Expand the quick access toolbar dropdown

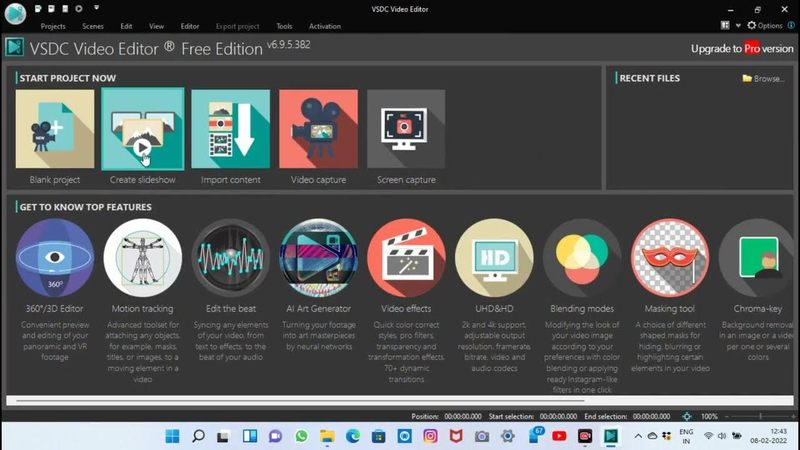[96, 8]
